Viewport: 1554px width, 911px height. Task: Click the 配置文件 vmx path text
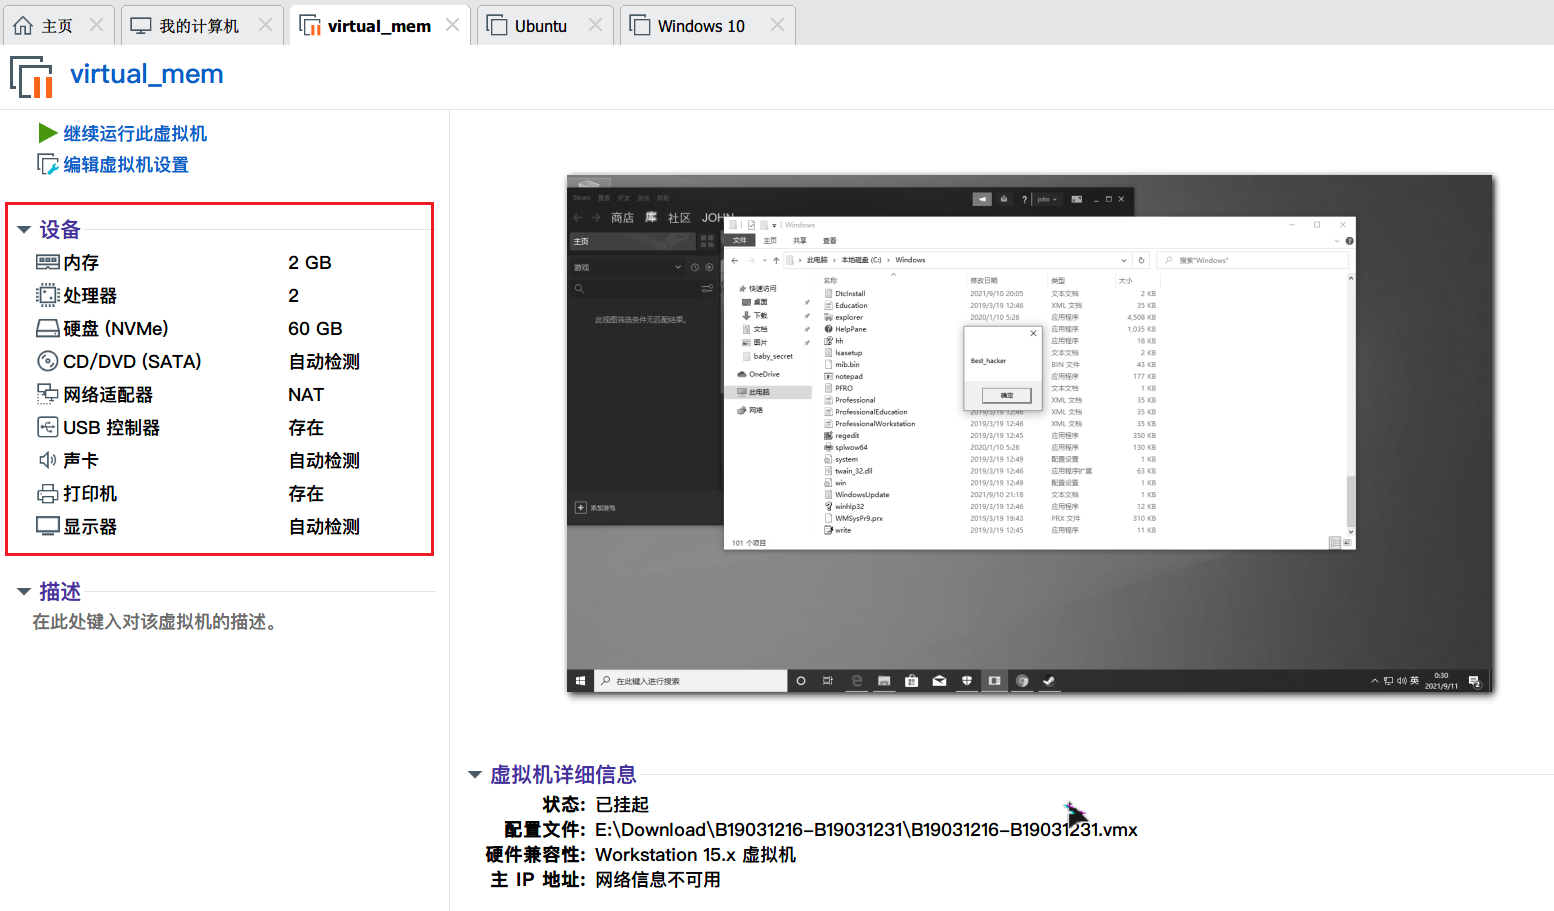[x=866, y=829]
